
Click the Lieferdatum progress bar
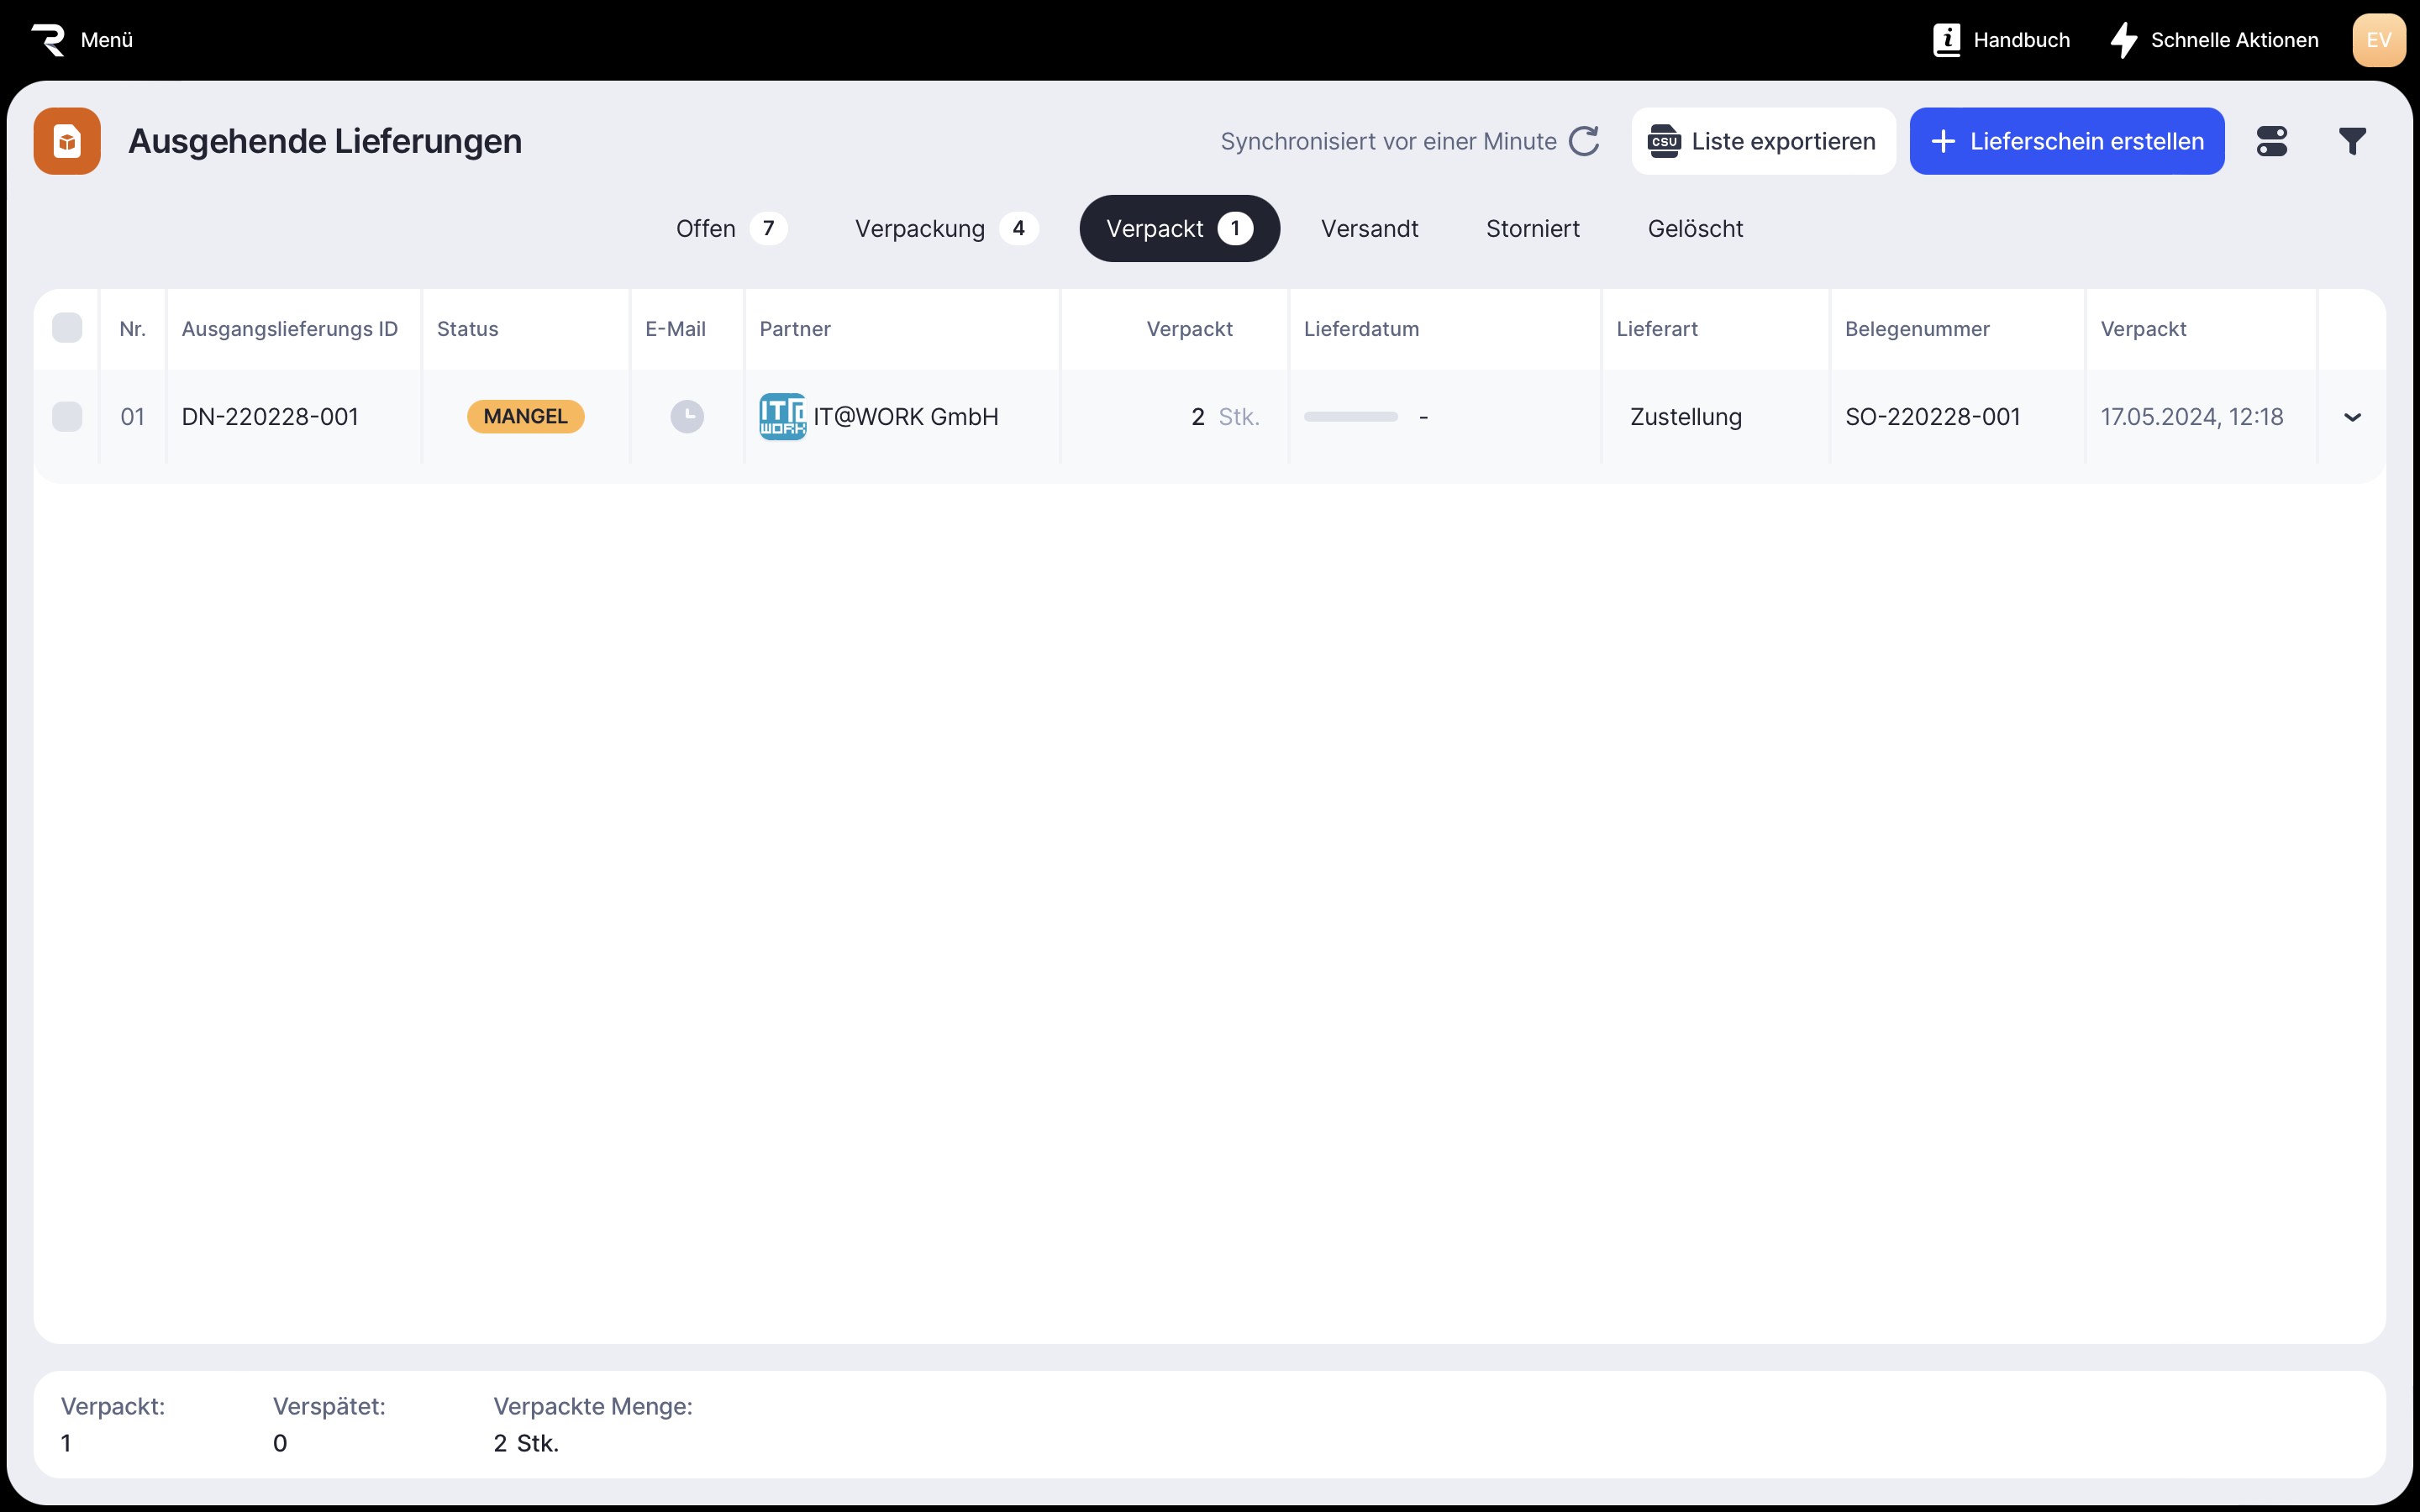pyautogui.click(x=1350, y=416)
